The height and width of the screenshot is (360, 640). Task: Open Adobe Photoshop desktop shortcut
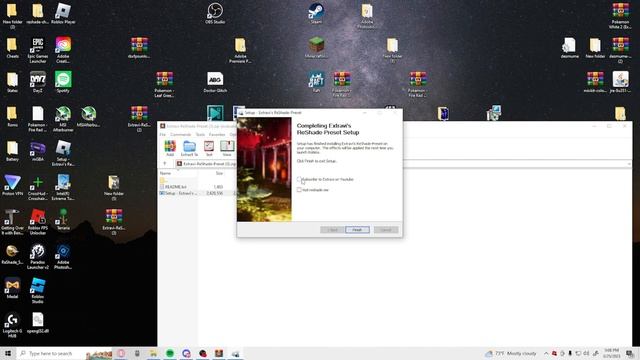point(63,256)
